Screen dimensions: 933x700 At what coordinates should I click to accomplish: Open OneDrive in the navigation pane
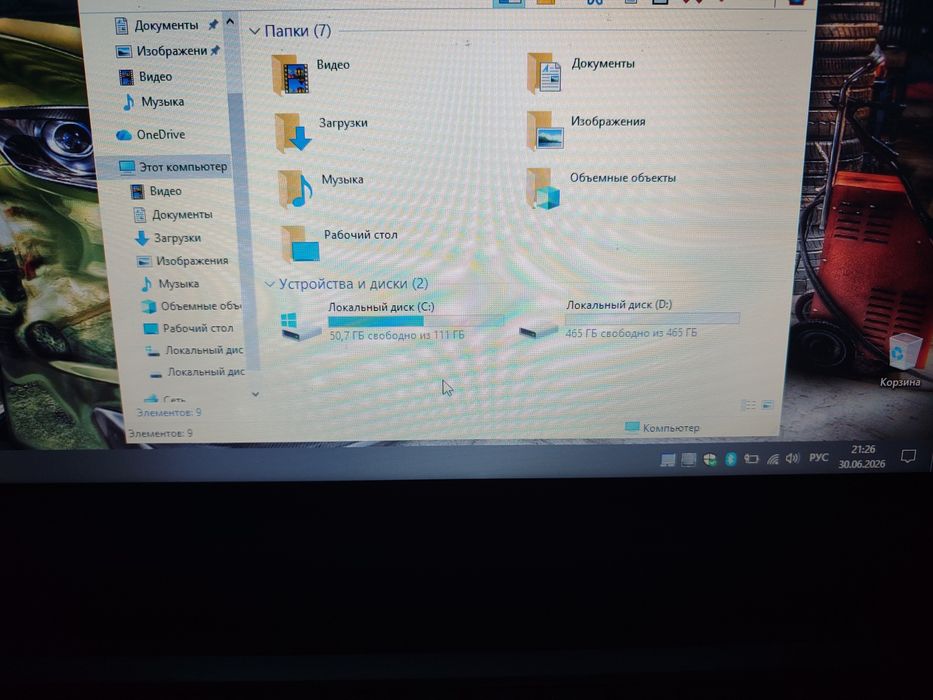tap(151, 135)
